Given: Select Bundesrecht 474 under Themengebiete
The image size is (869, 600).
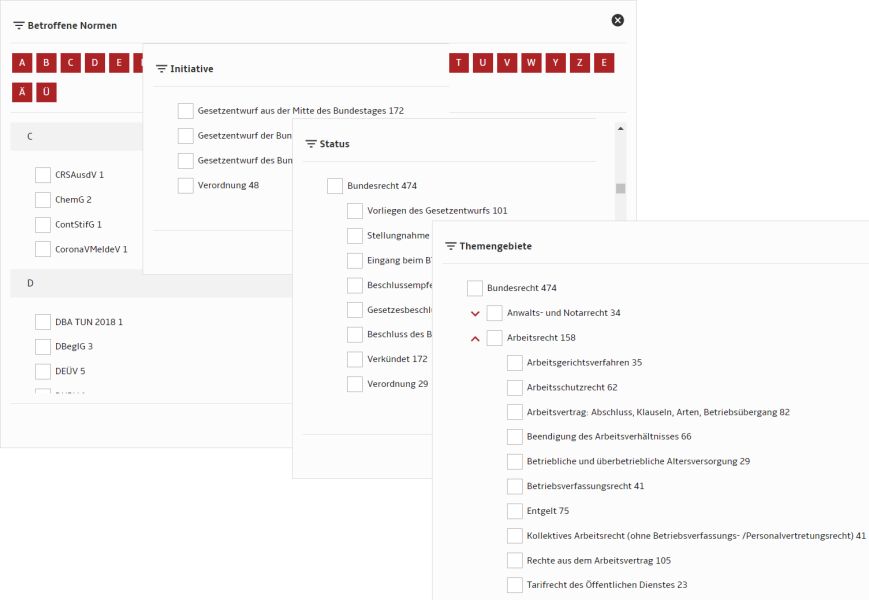Looking at the screenshot, I should click(475, 288).
